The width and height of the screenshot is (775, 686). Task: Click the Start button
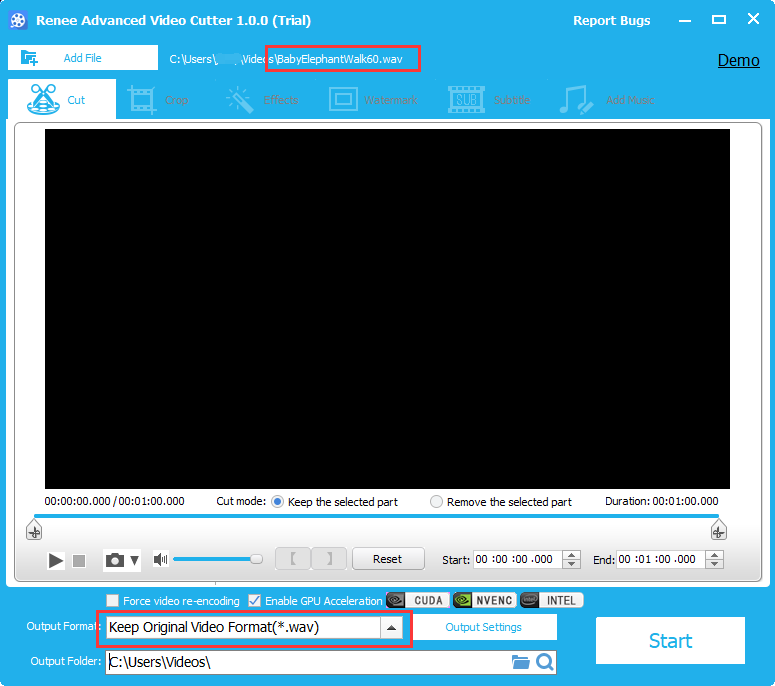pos(670,641)
